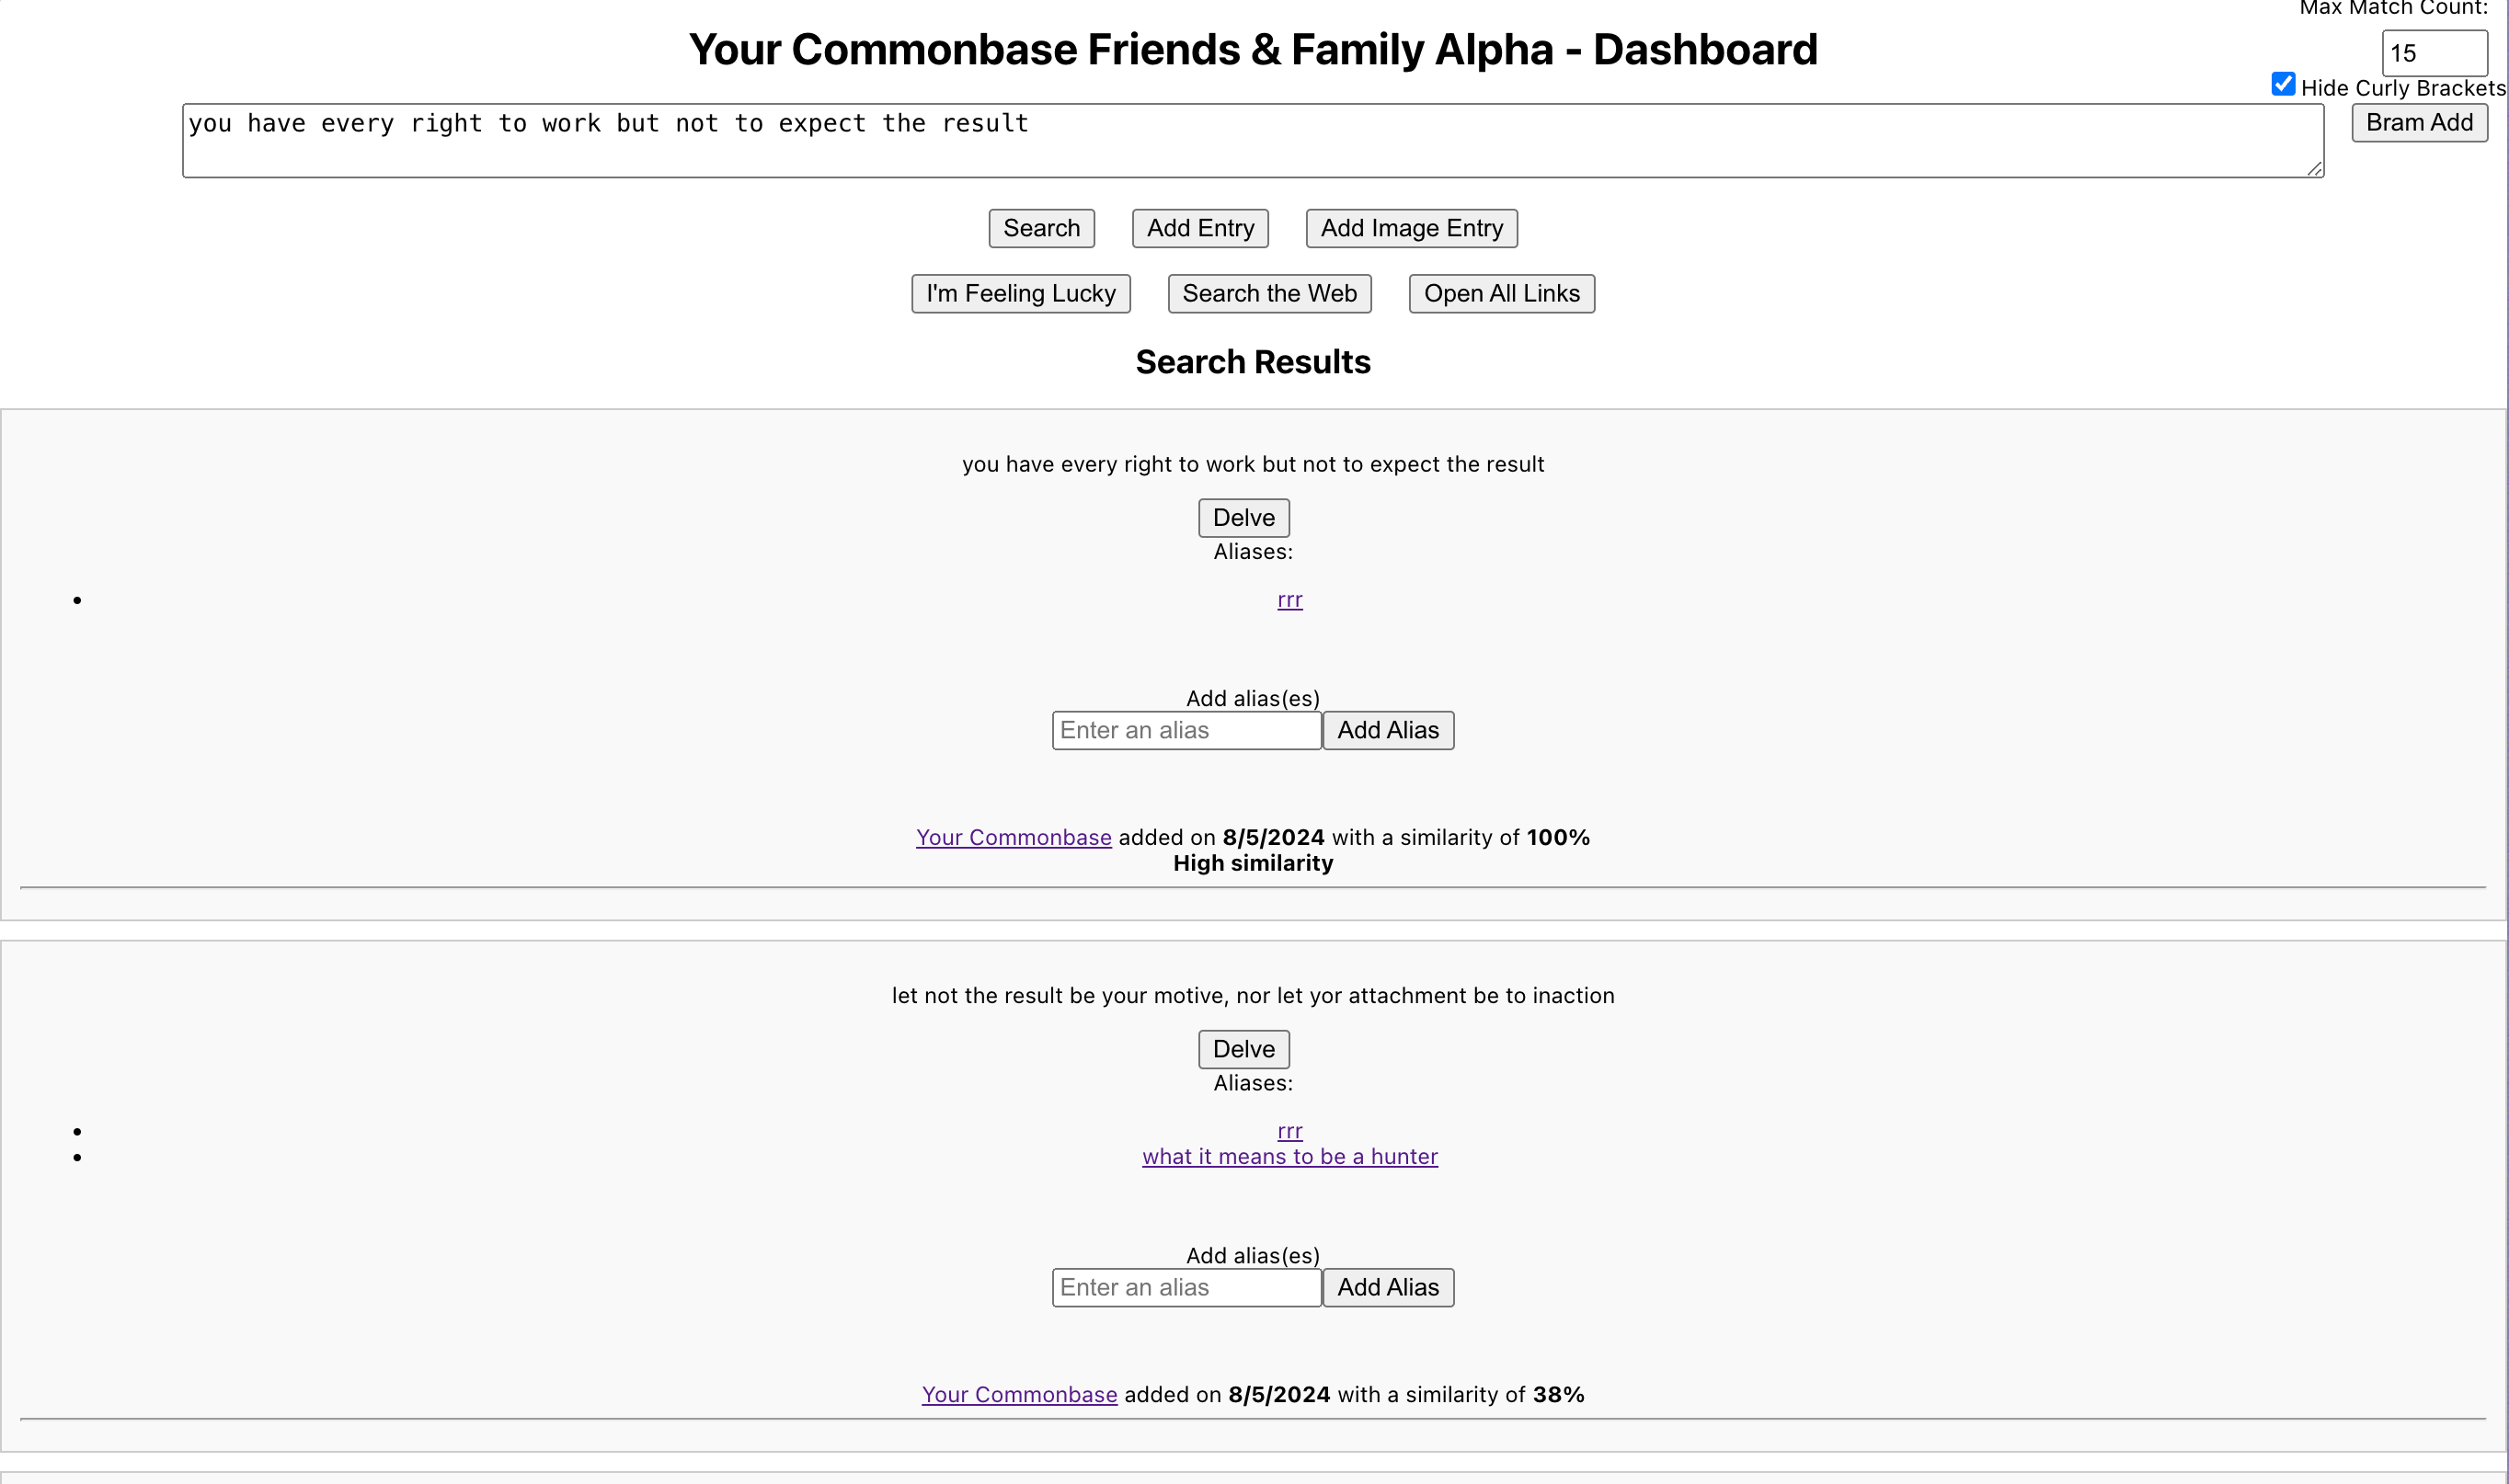
Task: Focus alias input in second result
Action: (1186, 1287)
